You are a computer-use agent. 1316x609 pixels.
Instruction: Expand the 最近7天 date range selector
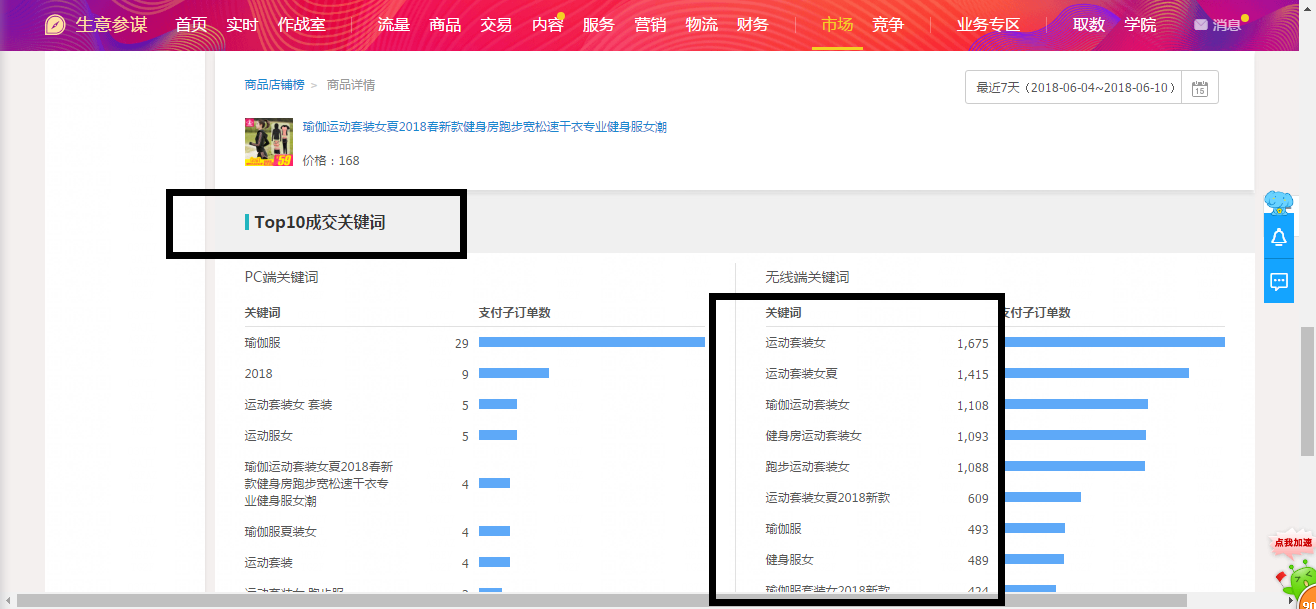(1073, 88)
